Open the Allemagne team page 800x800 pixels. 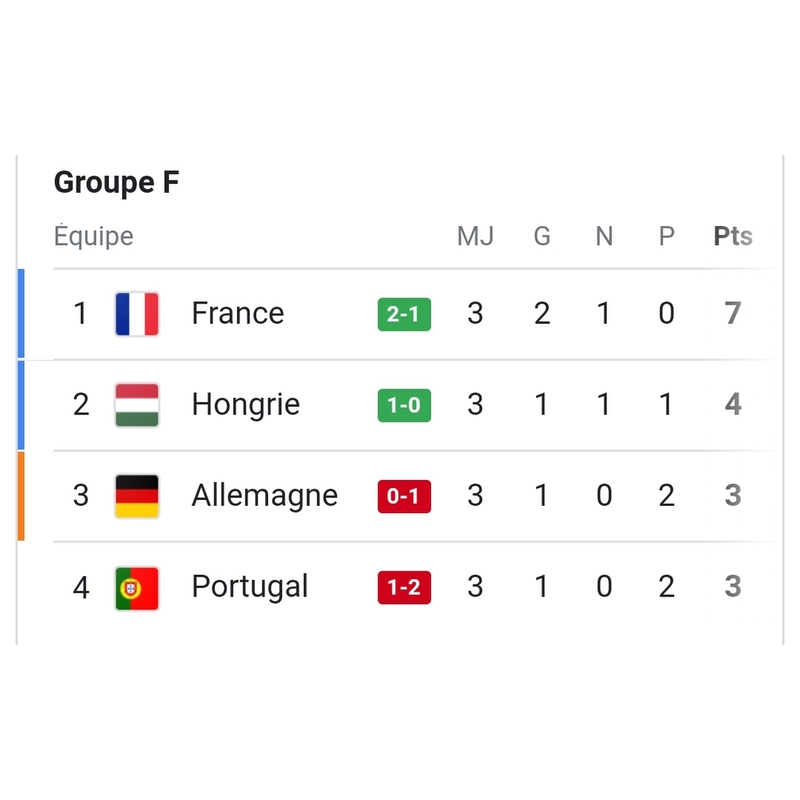(265, 496)
